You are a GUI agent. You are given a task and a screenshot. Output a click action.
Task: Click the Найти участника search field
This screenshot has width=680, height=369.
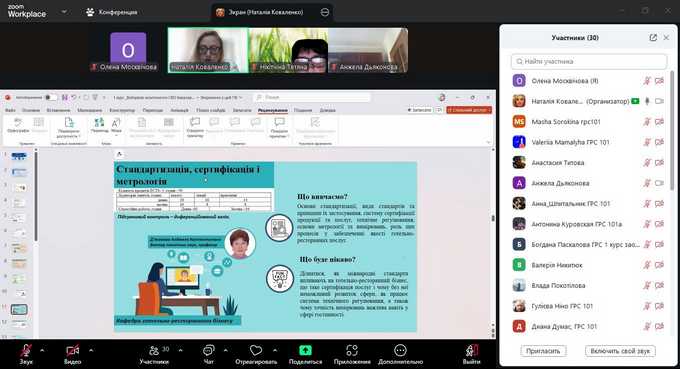(x=589, y=62)
